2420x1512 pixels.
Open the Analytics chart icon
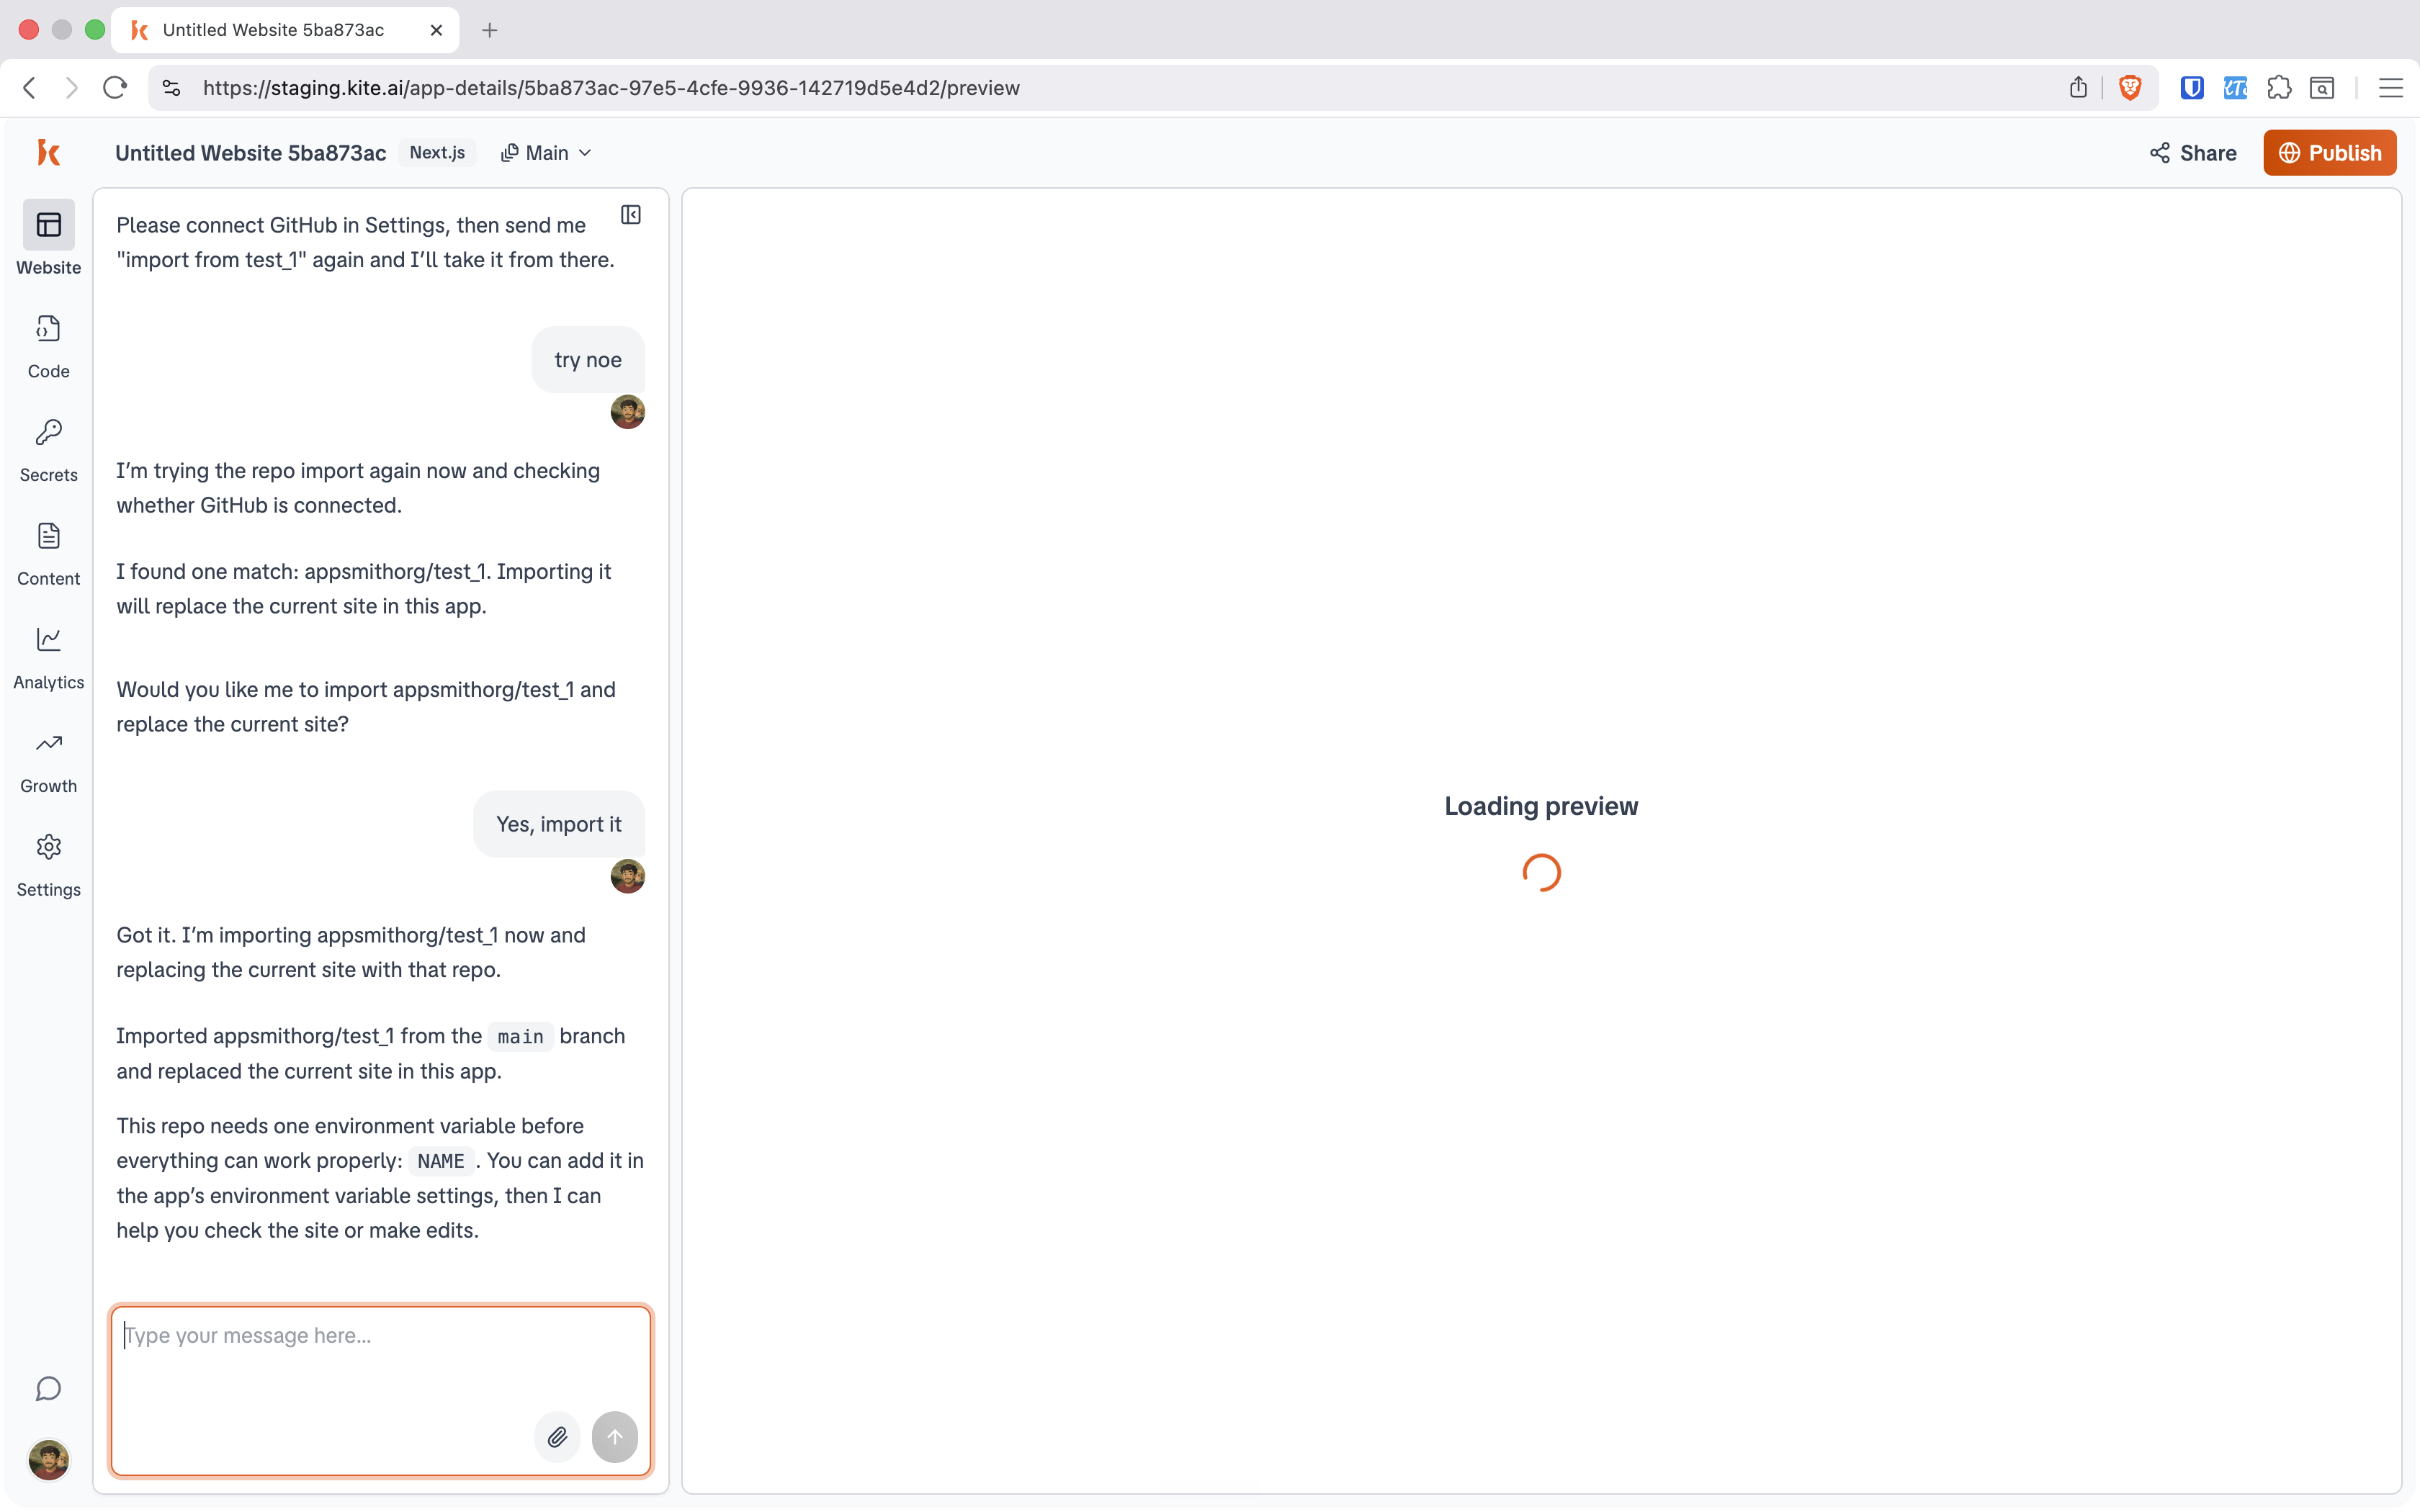point(48,639)
